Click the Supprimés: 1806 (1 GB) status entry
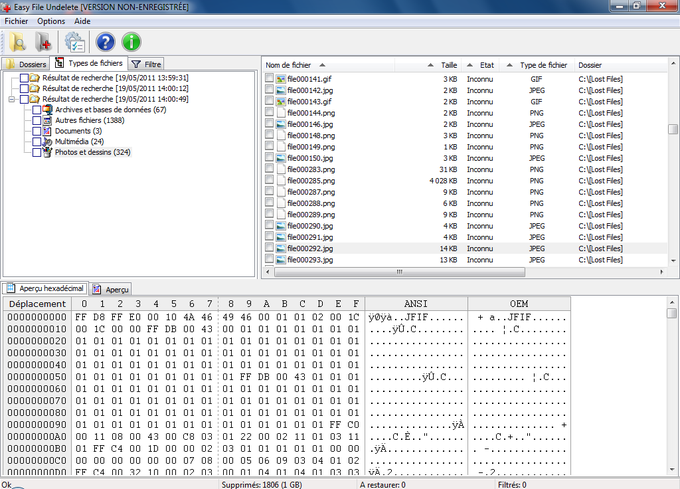 coord(262,485)
